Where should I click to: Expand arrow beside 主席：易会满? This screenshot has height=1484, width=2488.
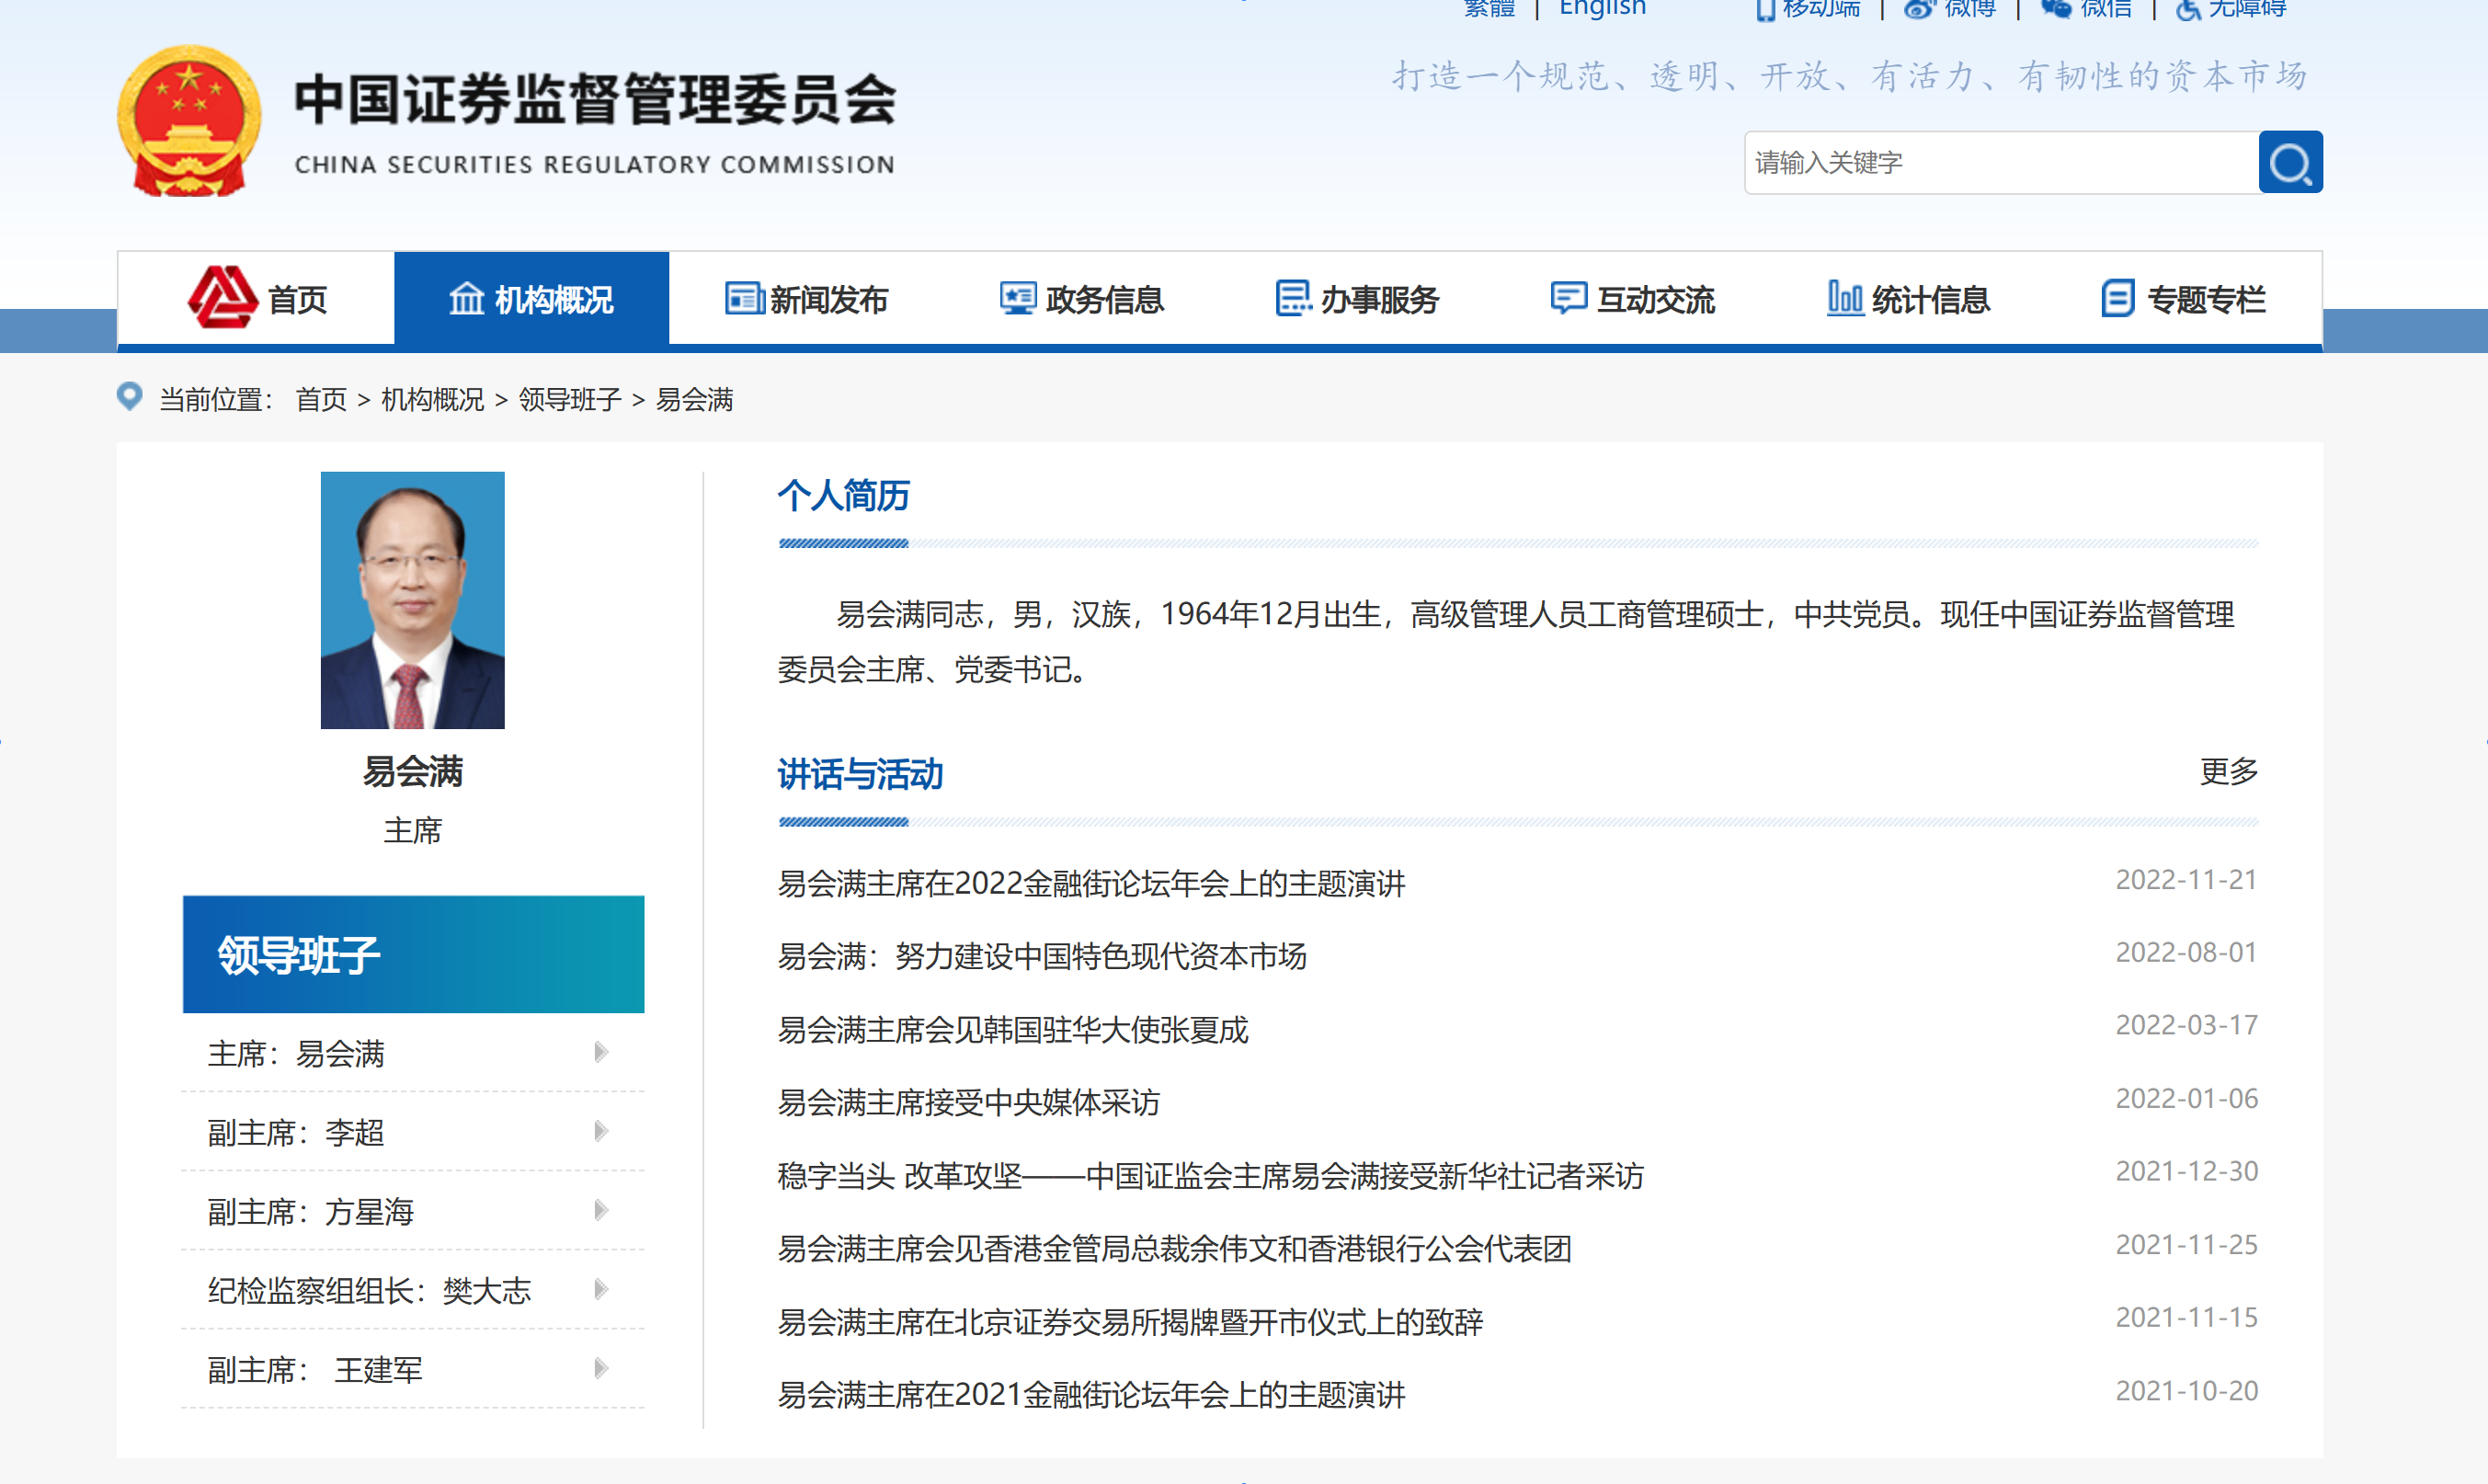[601, 1052]
